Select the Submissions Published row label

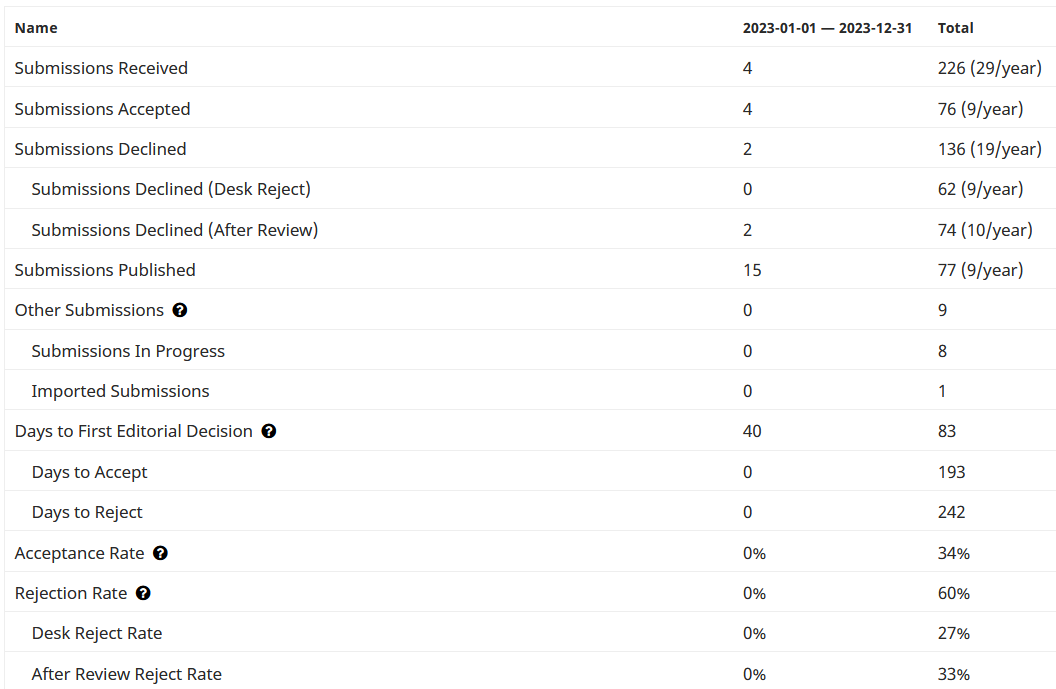pyautogui.click(x=105, y=270)
